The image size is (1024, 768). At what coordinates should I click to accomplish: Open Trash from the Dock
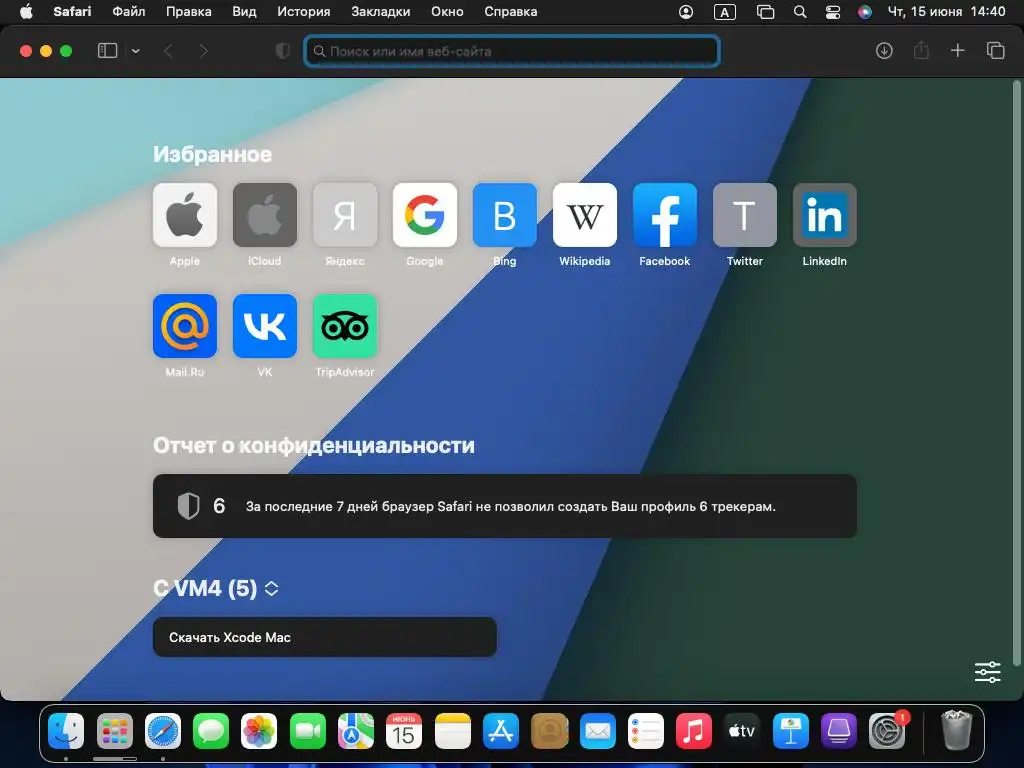[x=957, y=731]
